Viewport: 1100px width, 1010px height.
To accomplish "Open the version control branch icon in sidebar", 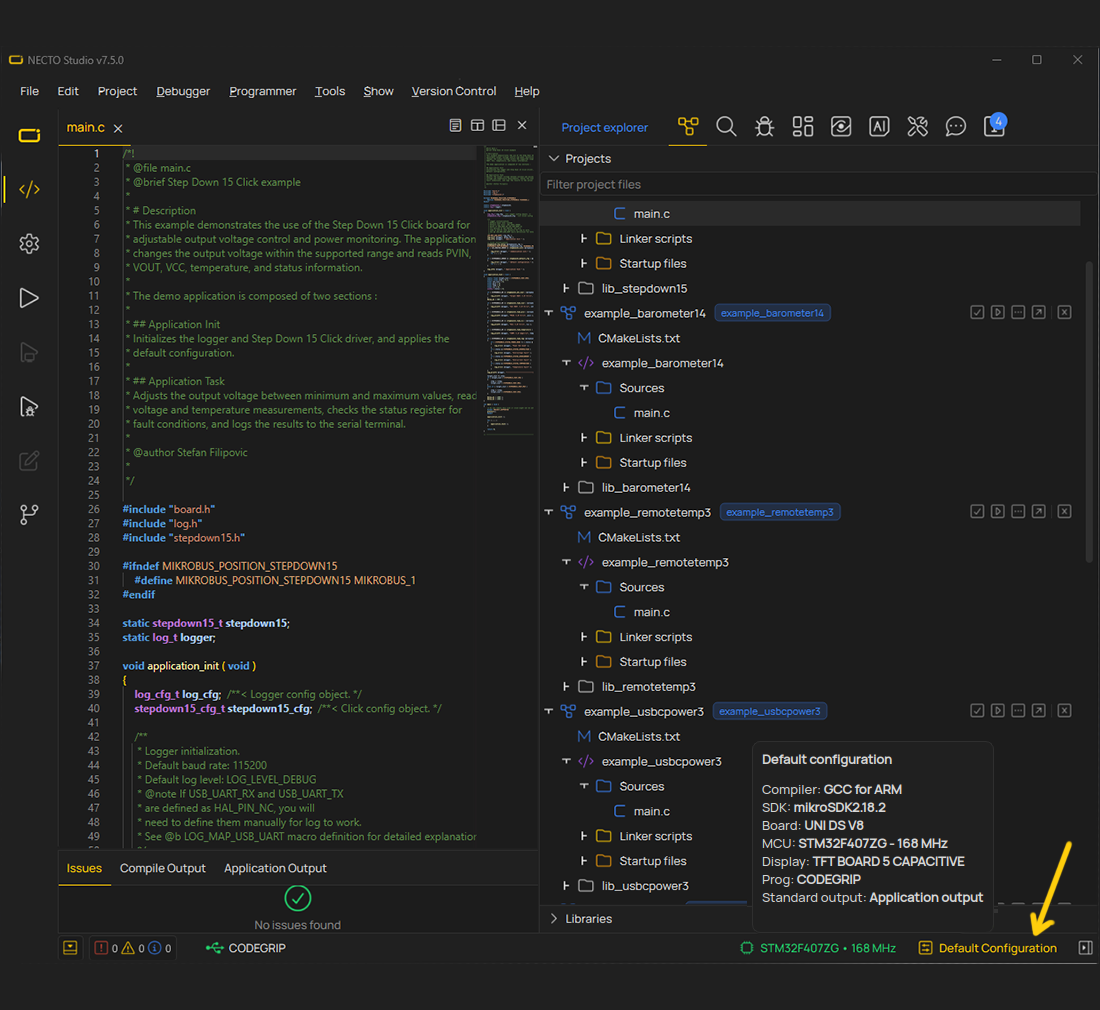I will point(29,515).
